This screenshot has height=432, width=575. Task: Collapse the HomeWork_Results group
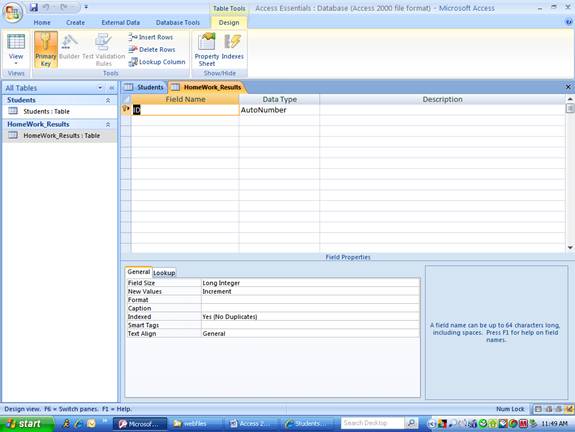click(108, 125)
